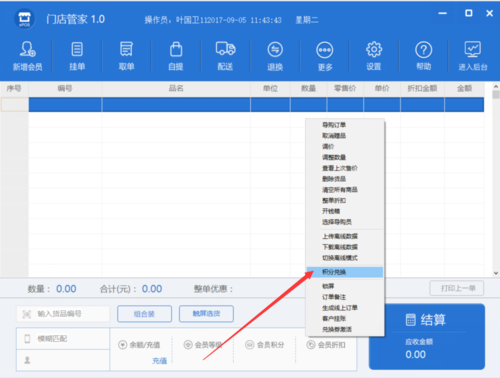
Task: Click the 退换 return/exchange icon
Action: [x=275, y=50]
